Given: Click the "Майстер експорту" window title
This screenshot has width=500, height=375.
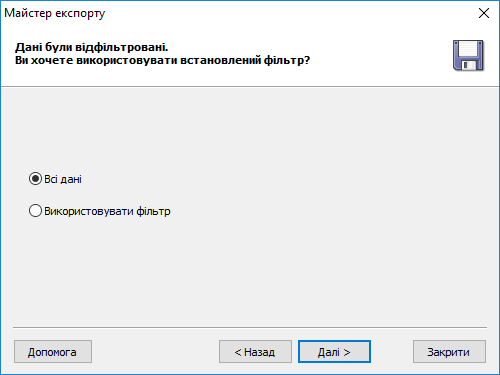Looking at the screenshot, I should point(55,13).
